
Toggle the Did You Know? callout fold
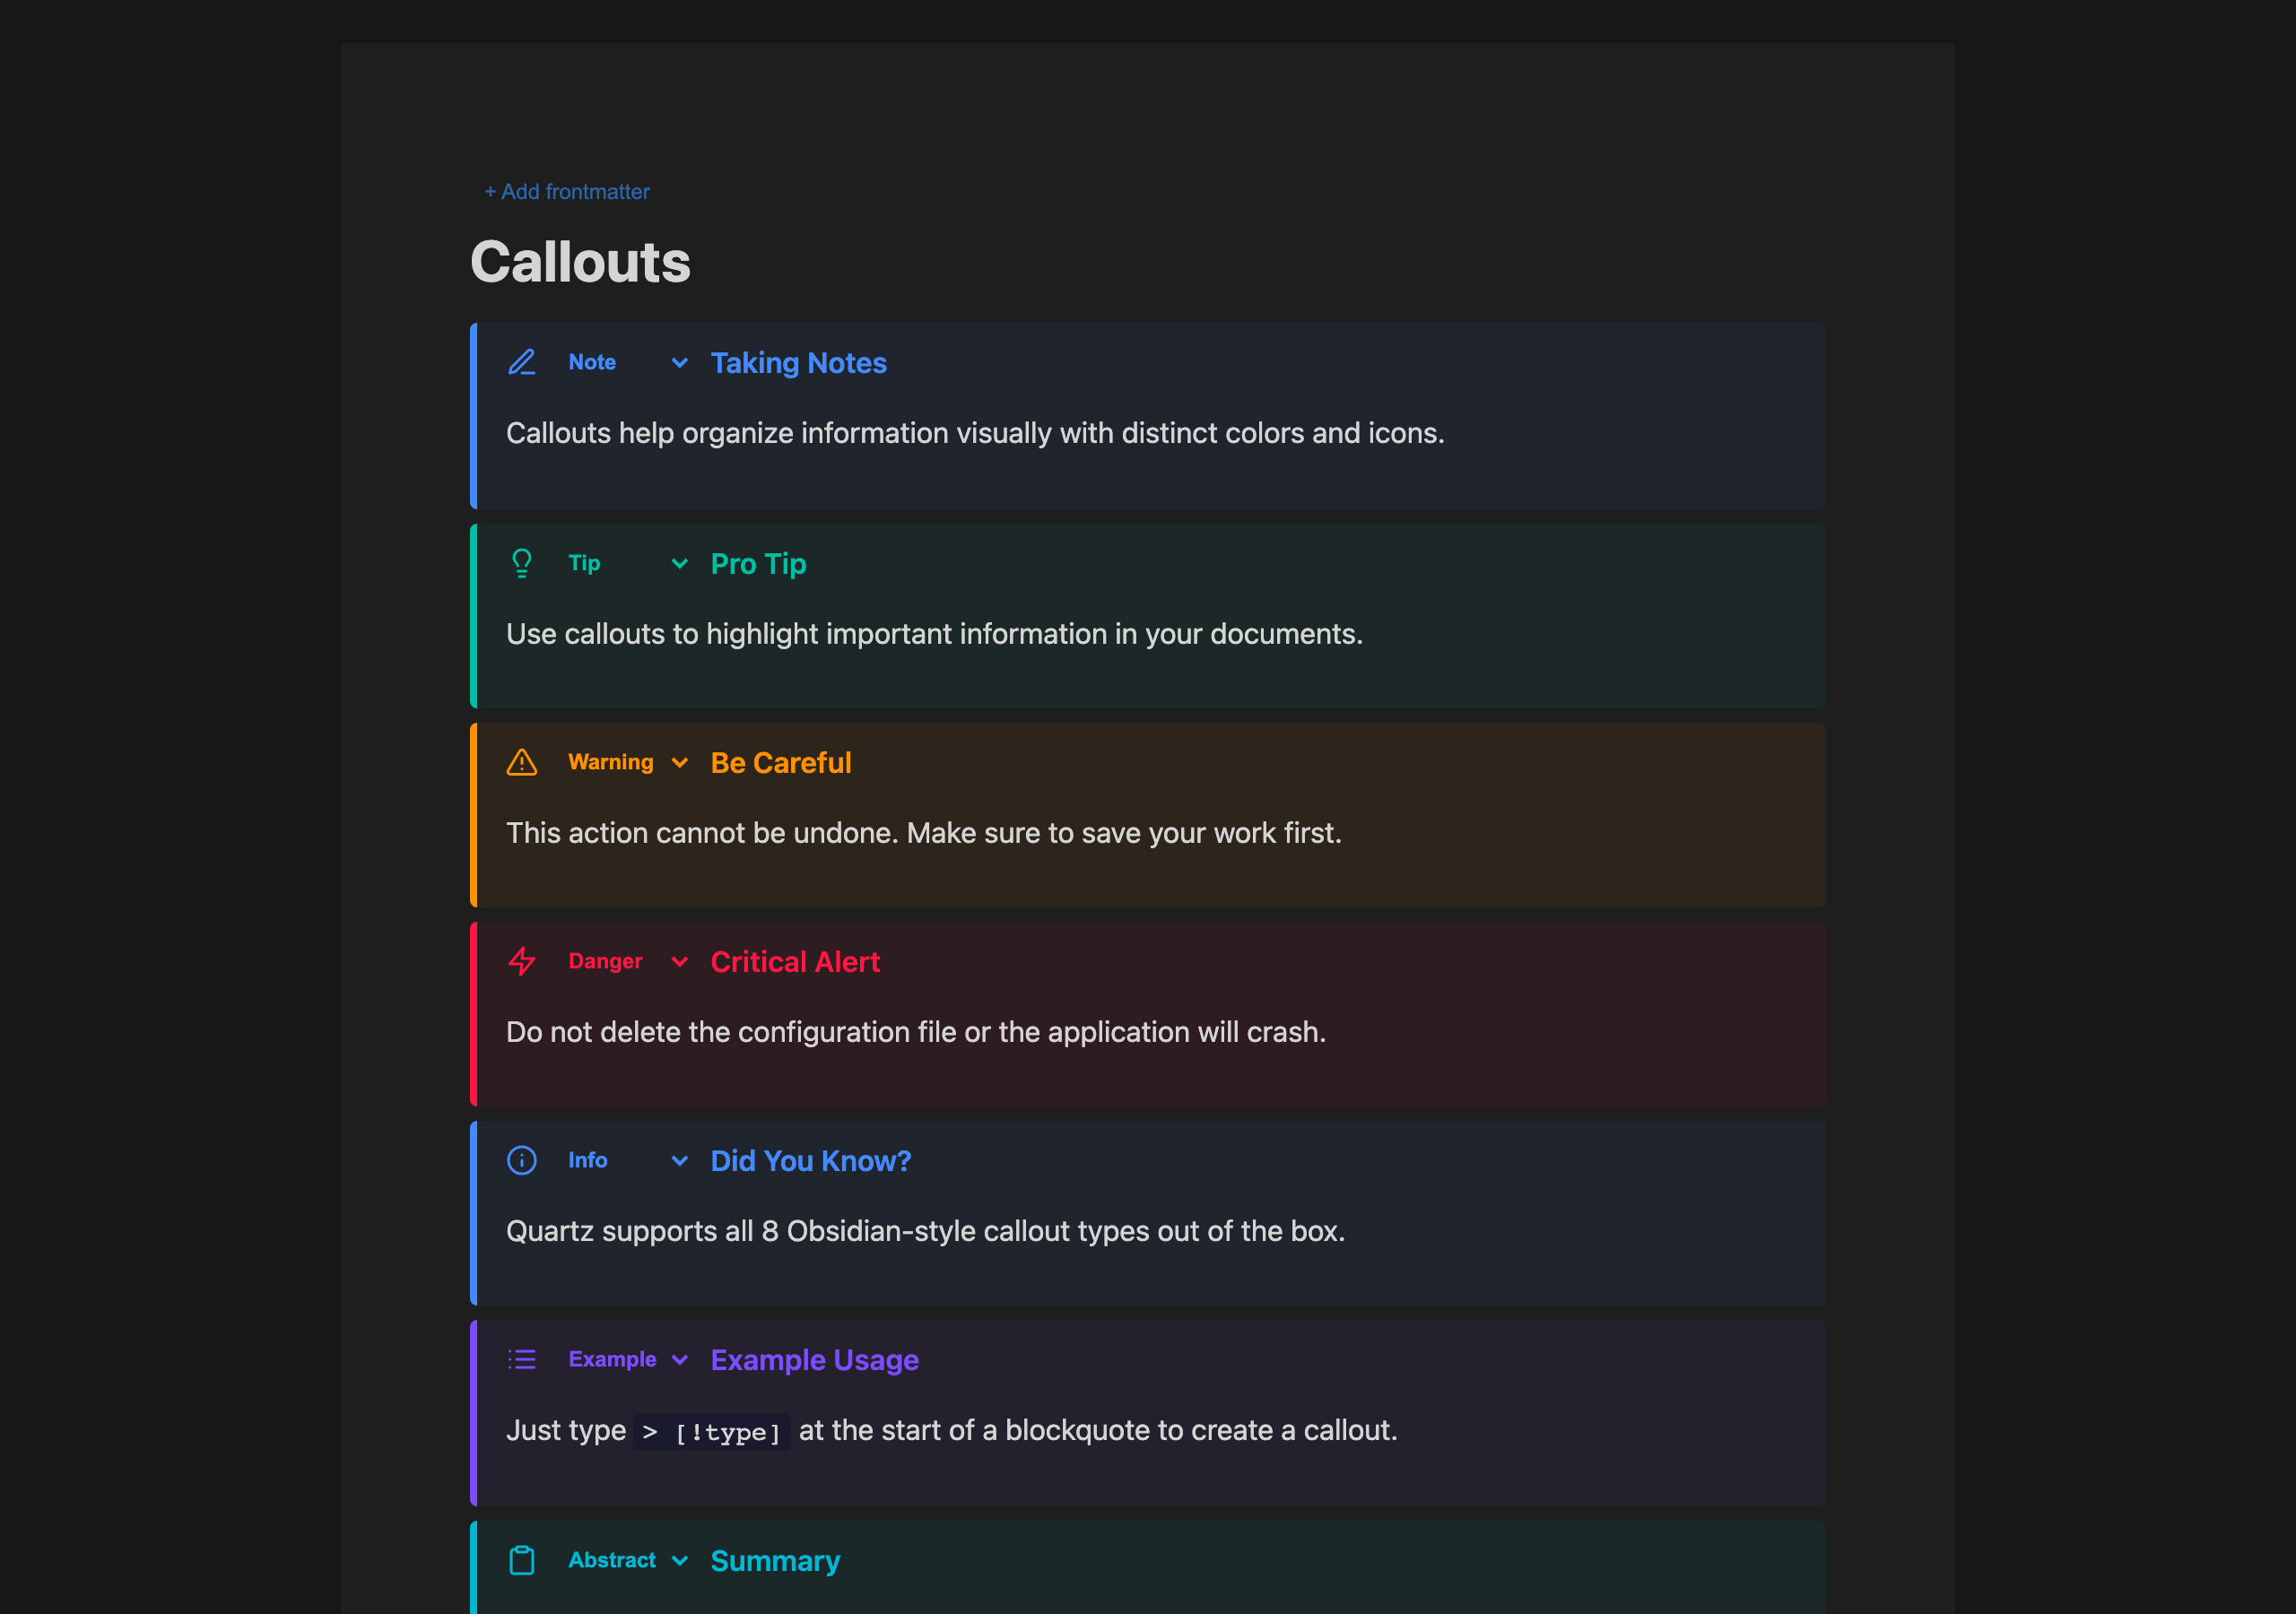tap(679, 1161)
